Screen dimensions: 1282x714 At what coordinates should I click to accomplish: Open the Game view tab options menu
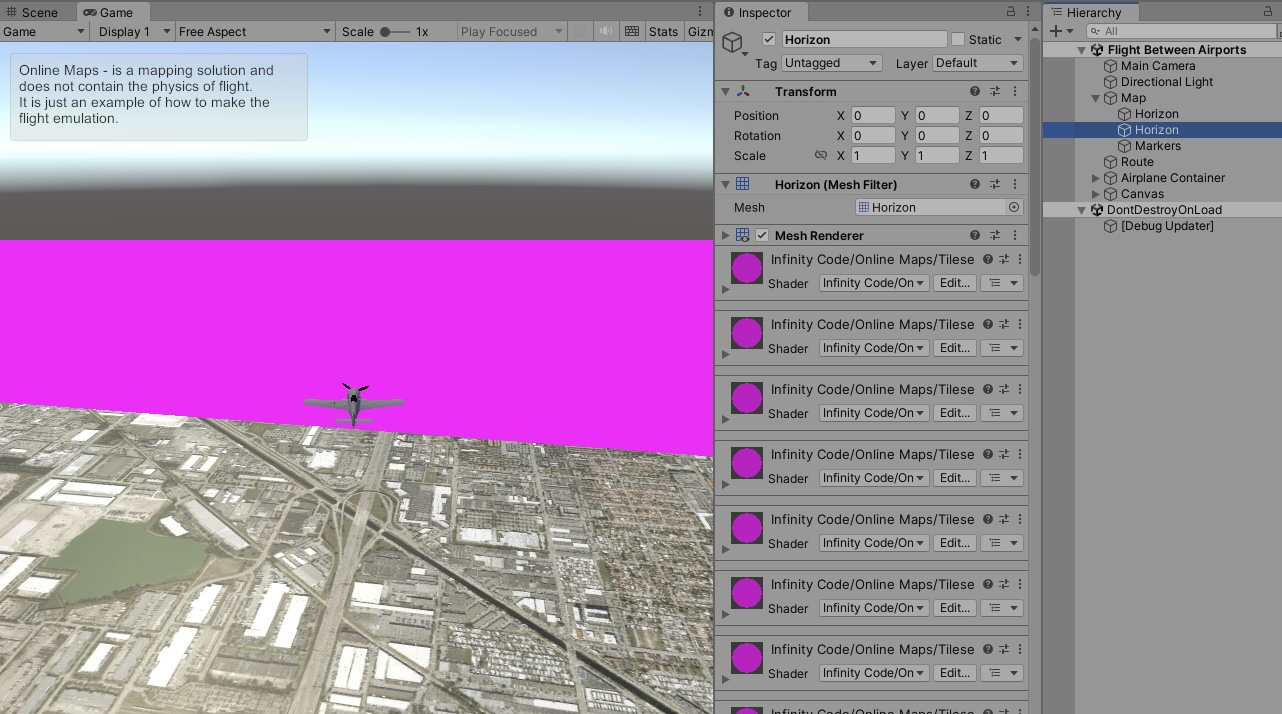click(x=699, y=12)
